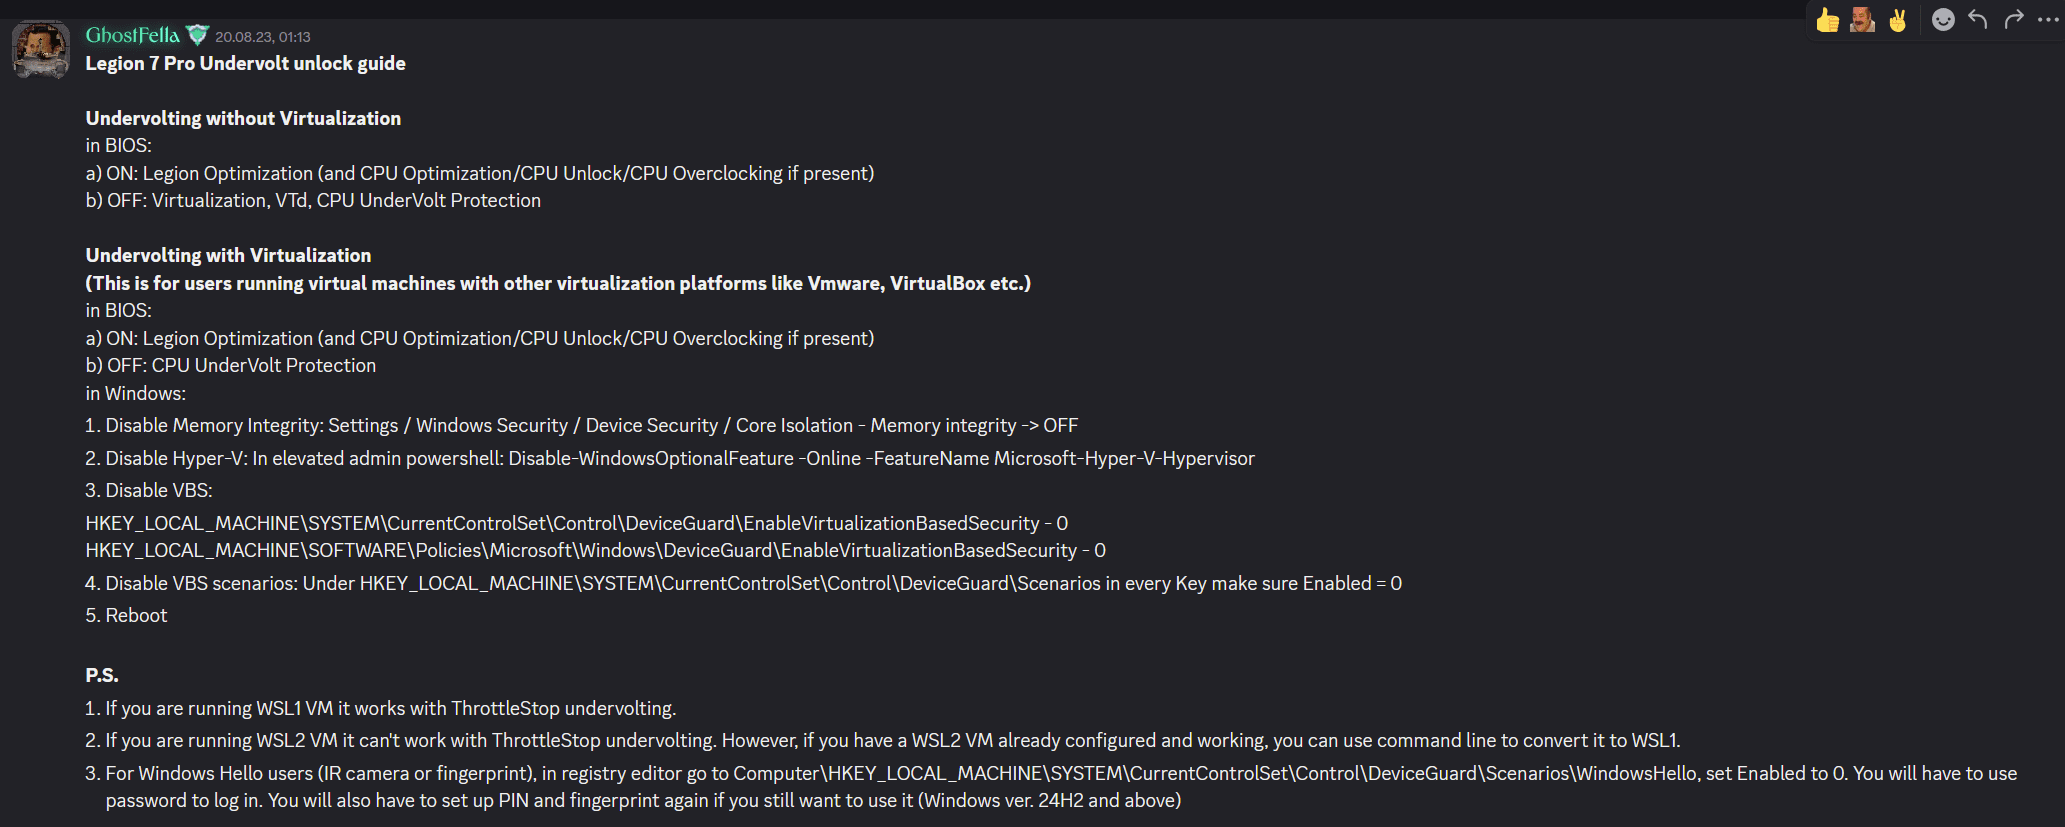Open GhostFella's profile from the avatar
This screenshot has width=2065, height=827.
pos(40,49)
